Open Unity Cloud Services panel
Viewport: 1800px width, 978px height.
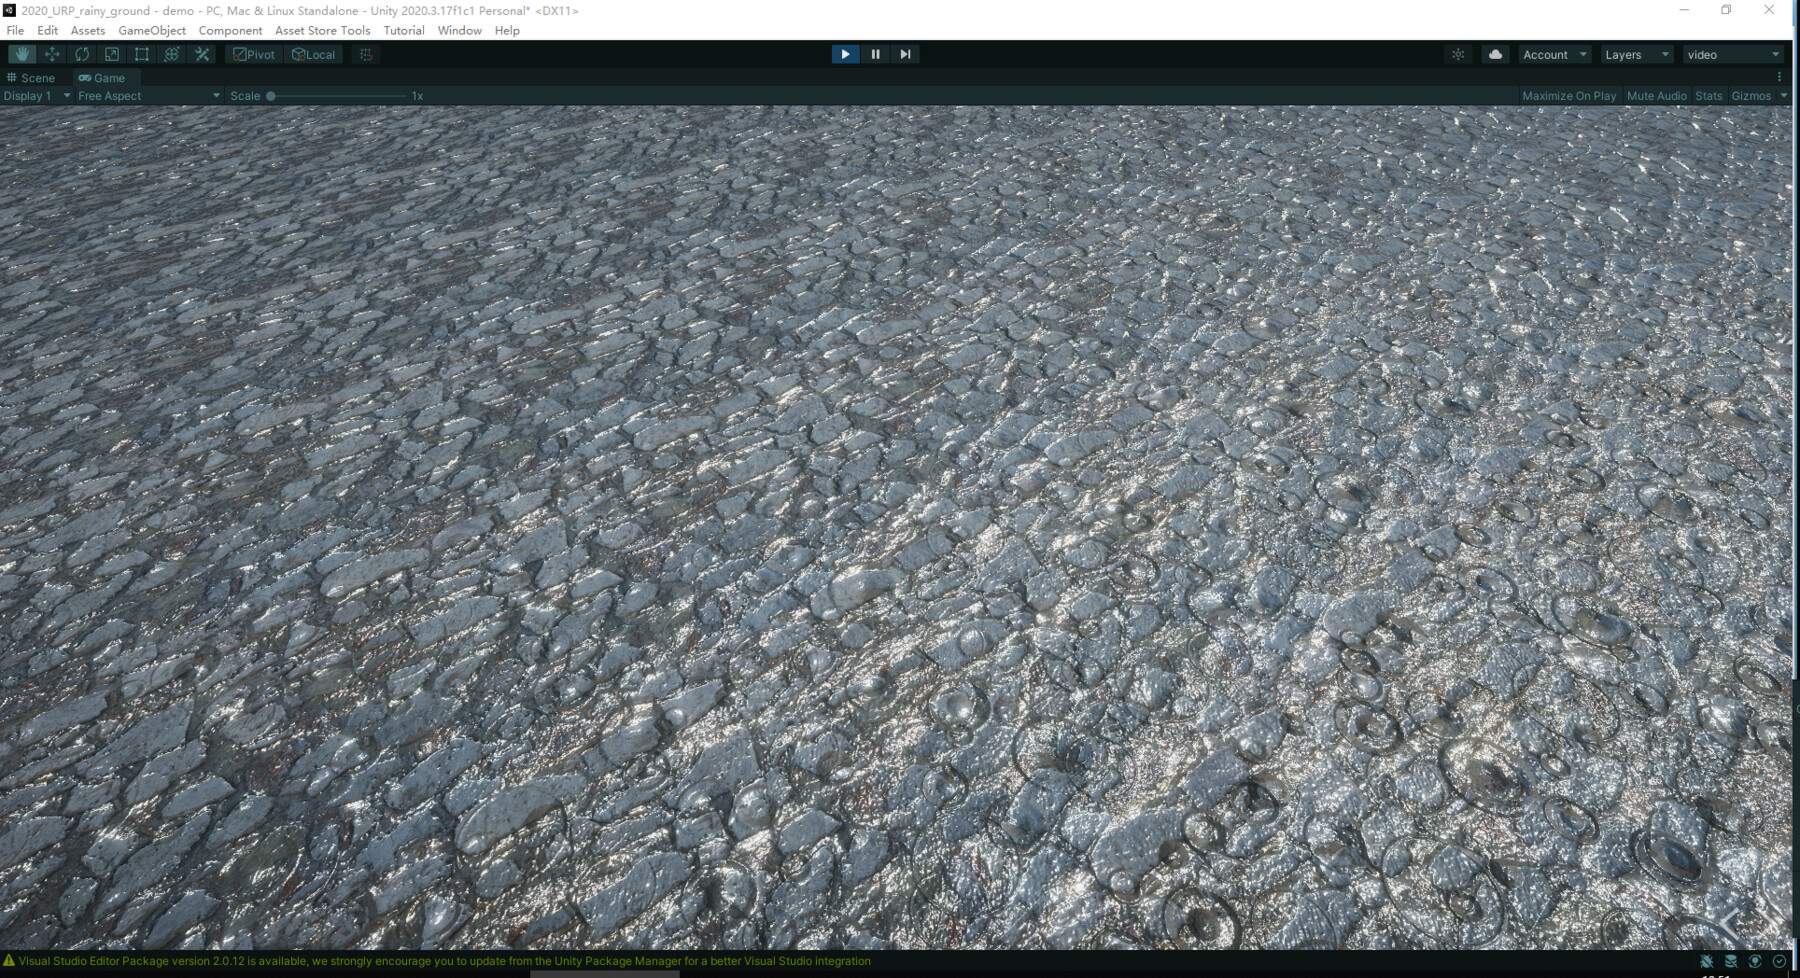pyautogui.click(x=1494, y=54)
